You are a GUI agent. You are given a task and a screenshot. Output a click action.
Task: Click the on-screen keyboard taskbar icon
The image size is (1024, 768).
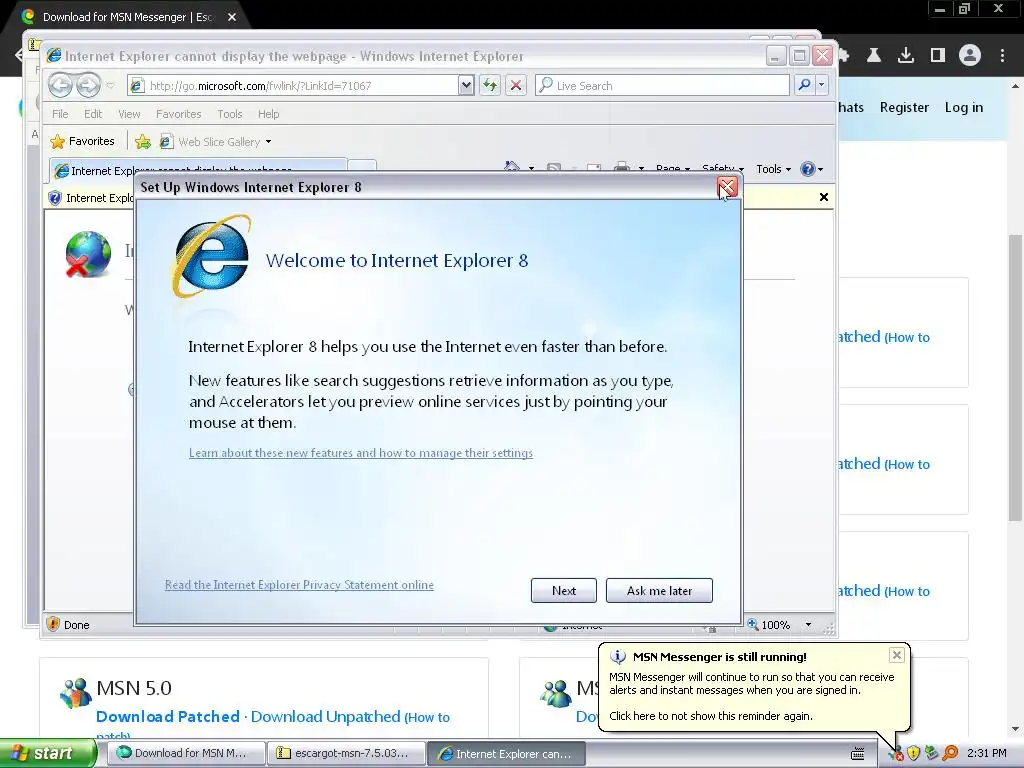click(857, 754)
